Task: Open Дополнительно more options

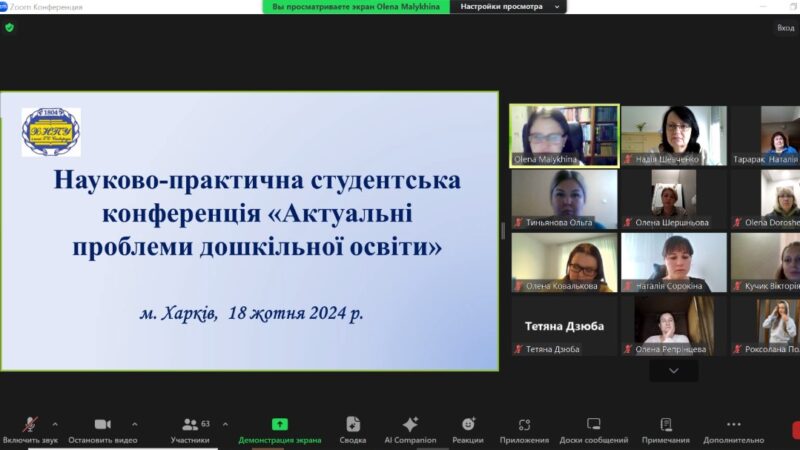Action: click(x=734, y=430)
